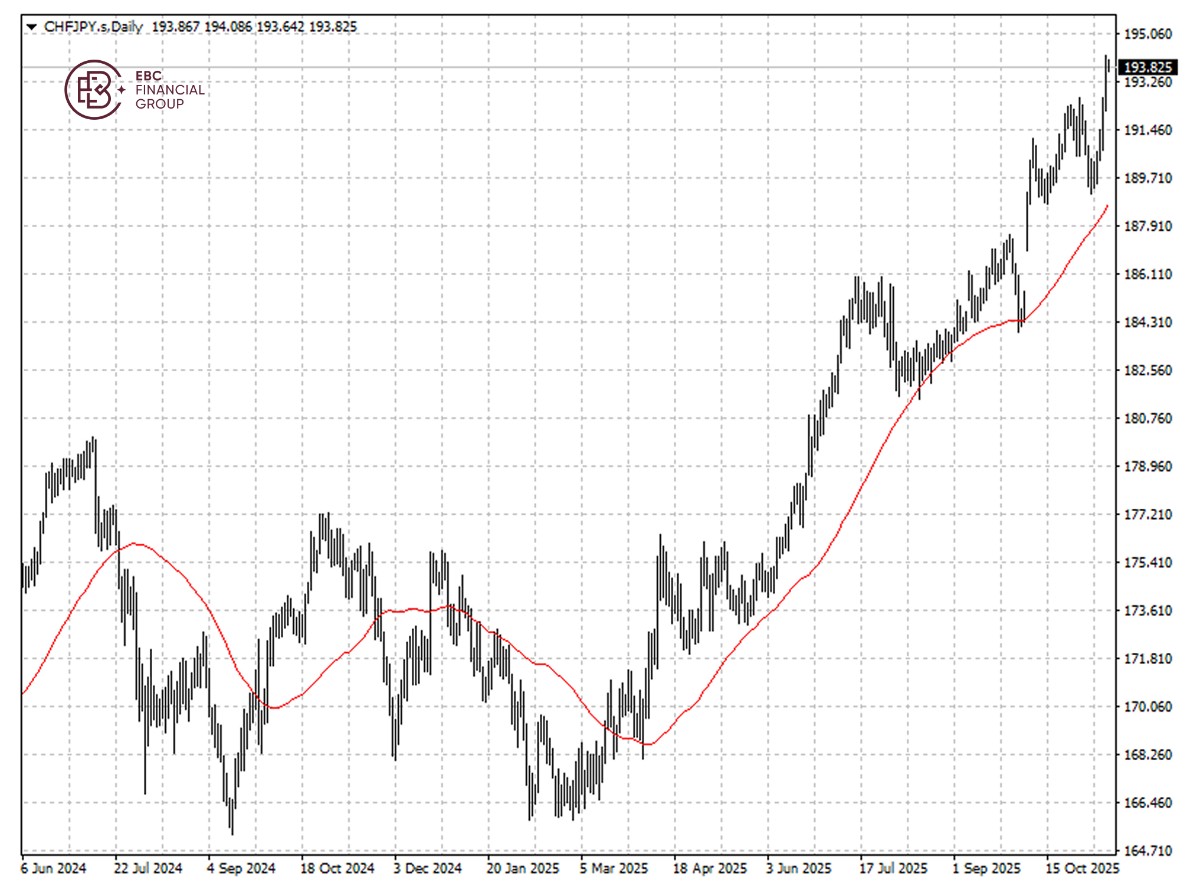Click the EBC circular logo emblem
Screen dimensions: 1200x896
95,90
